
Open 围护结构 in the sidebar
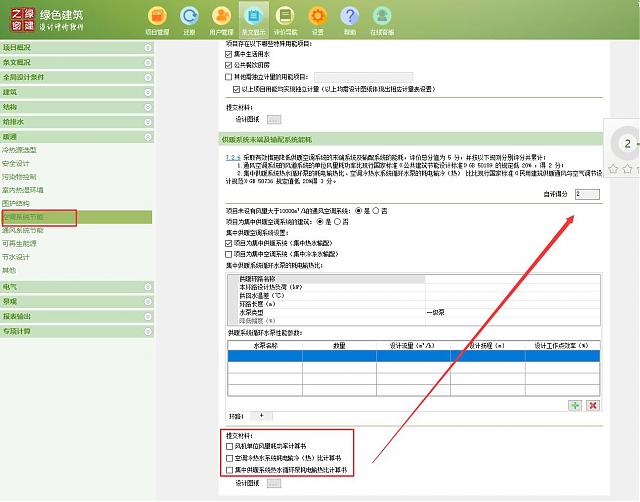(16, 204)
